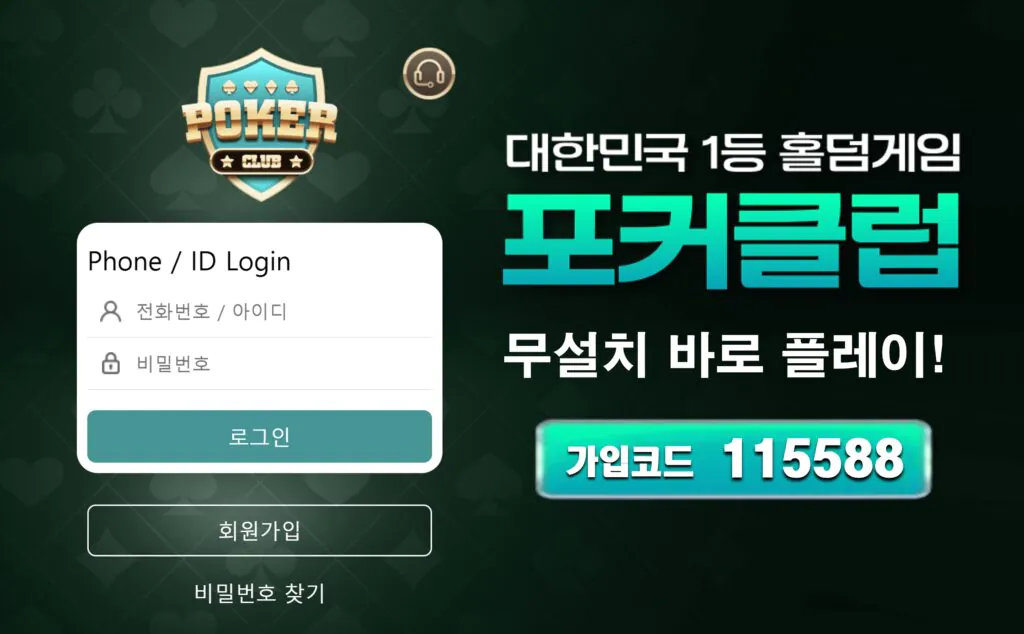The image size is (1024, 634).
Task: Click the Poker Club shield logo
Action: (261, 124)
